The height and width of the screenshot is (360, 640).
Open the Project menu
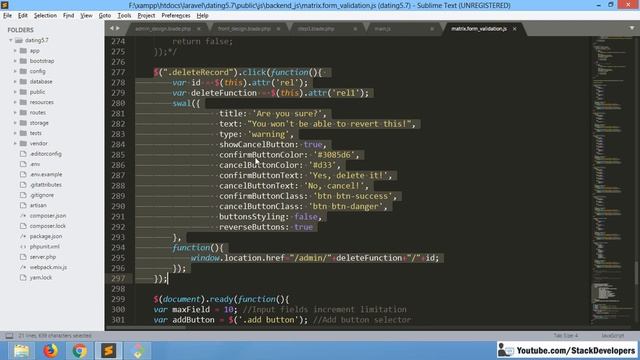point(146,16)
